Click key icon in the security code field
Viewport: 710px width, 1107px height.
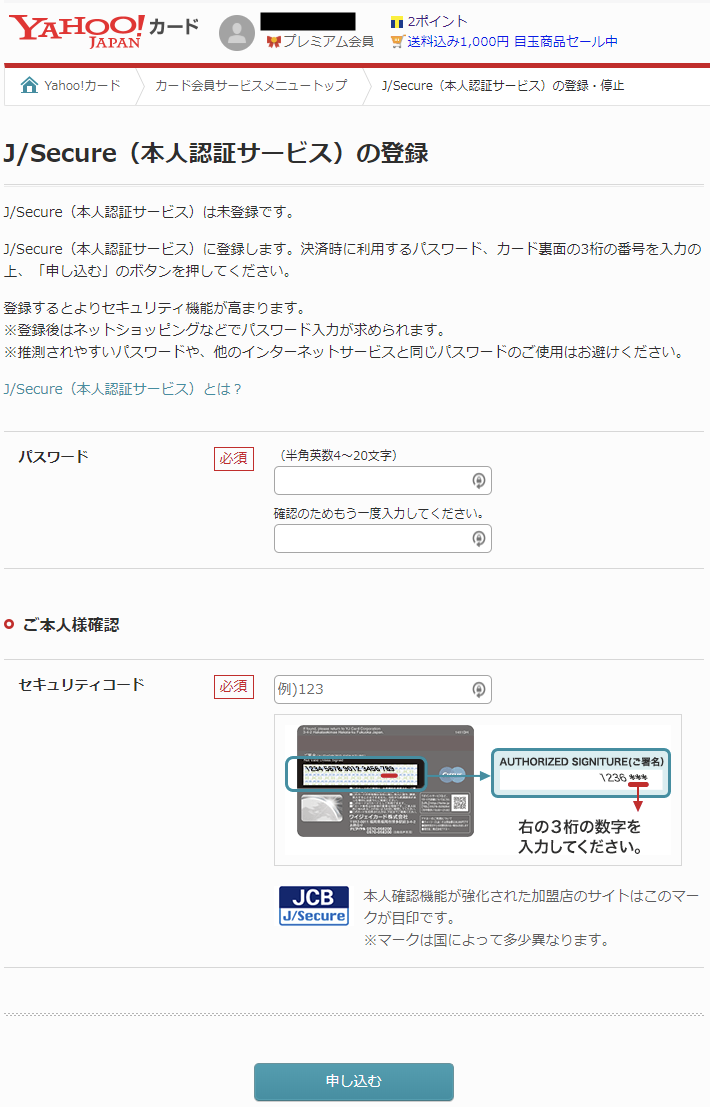tap(479, 689)
